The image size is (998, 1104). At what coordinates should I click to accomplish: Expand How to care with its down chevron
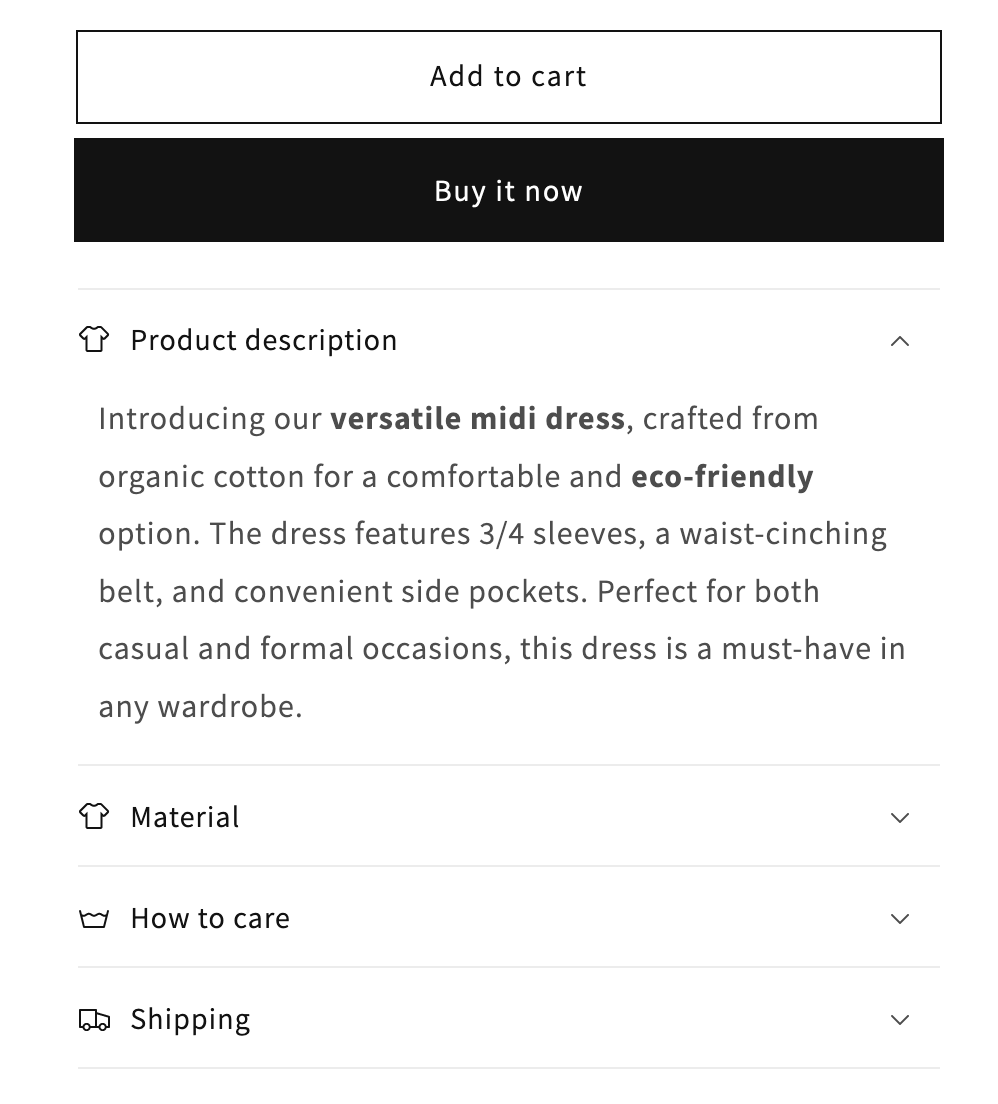coord(900,919)
